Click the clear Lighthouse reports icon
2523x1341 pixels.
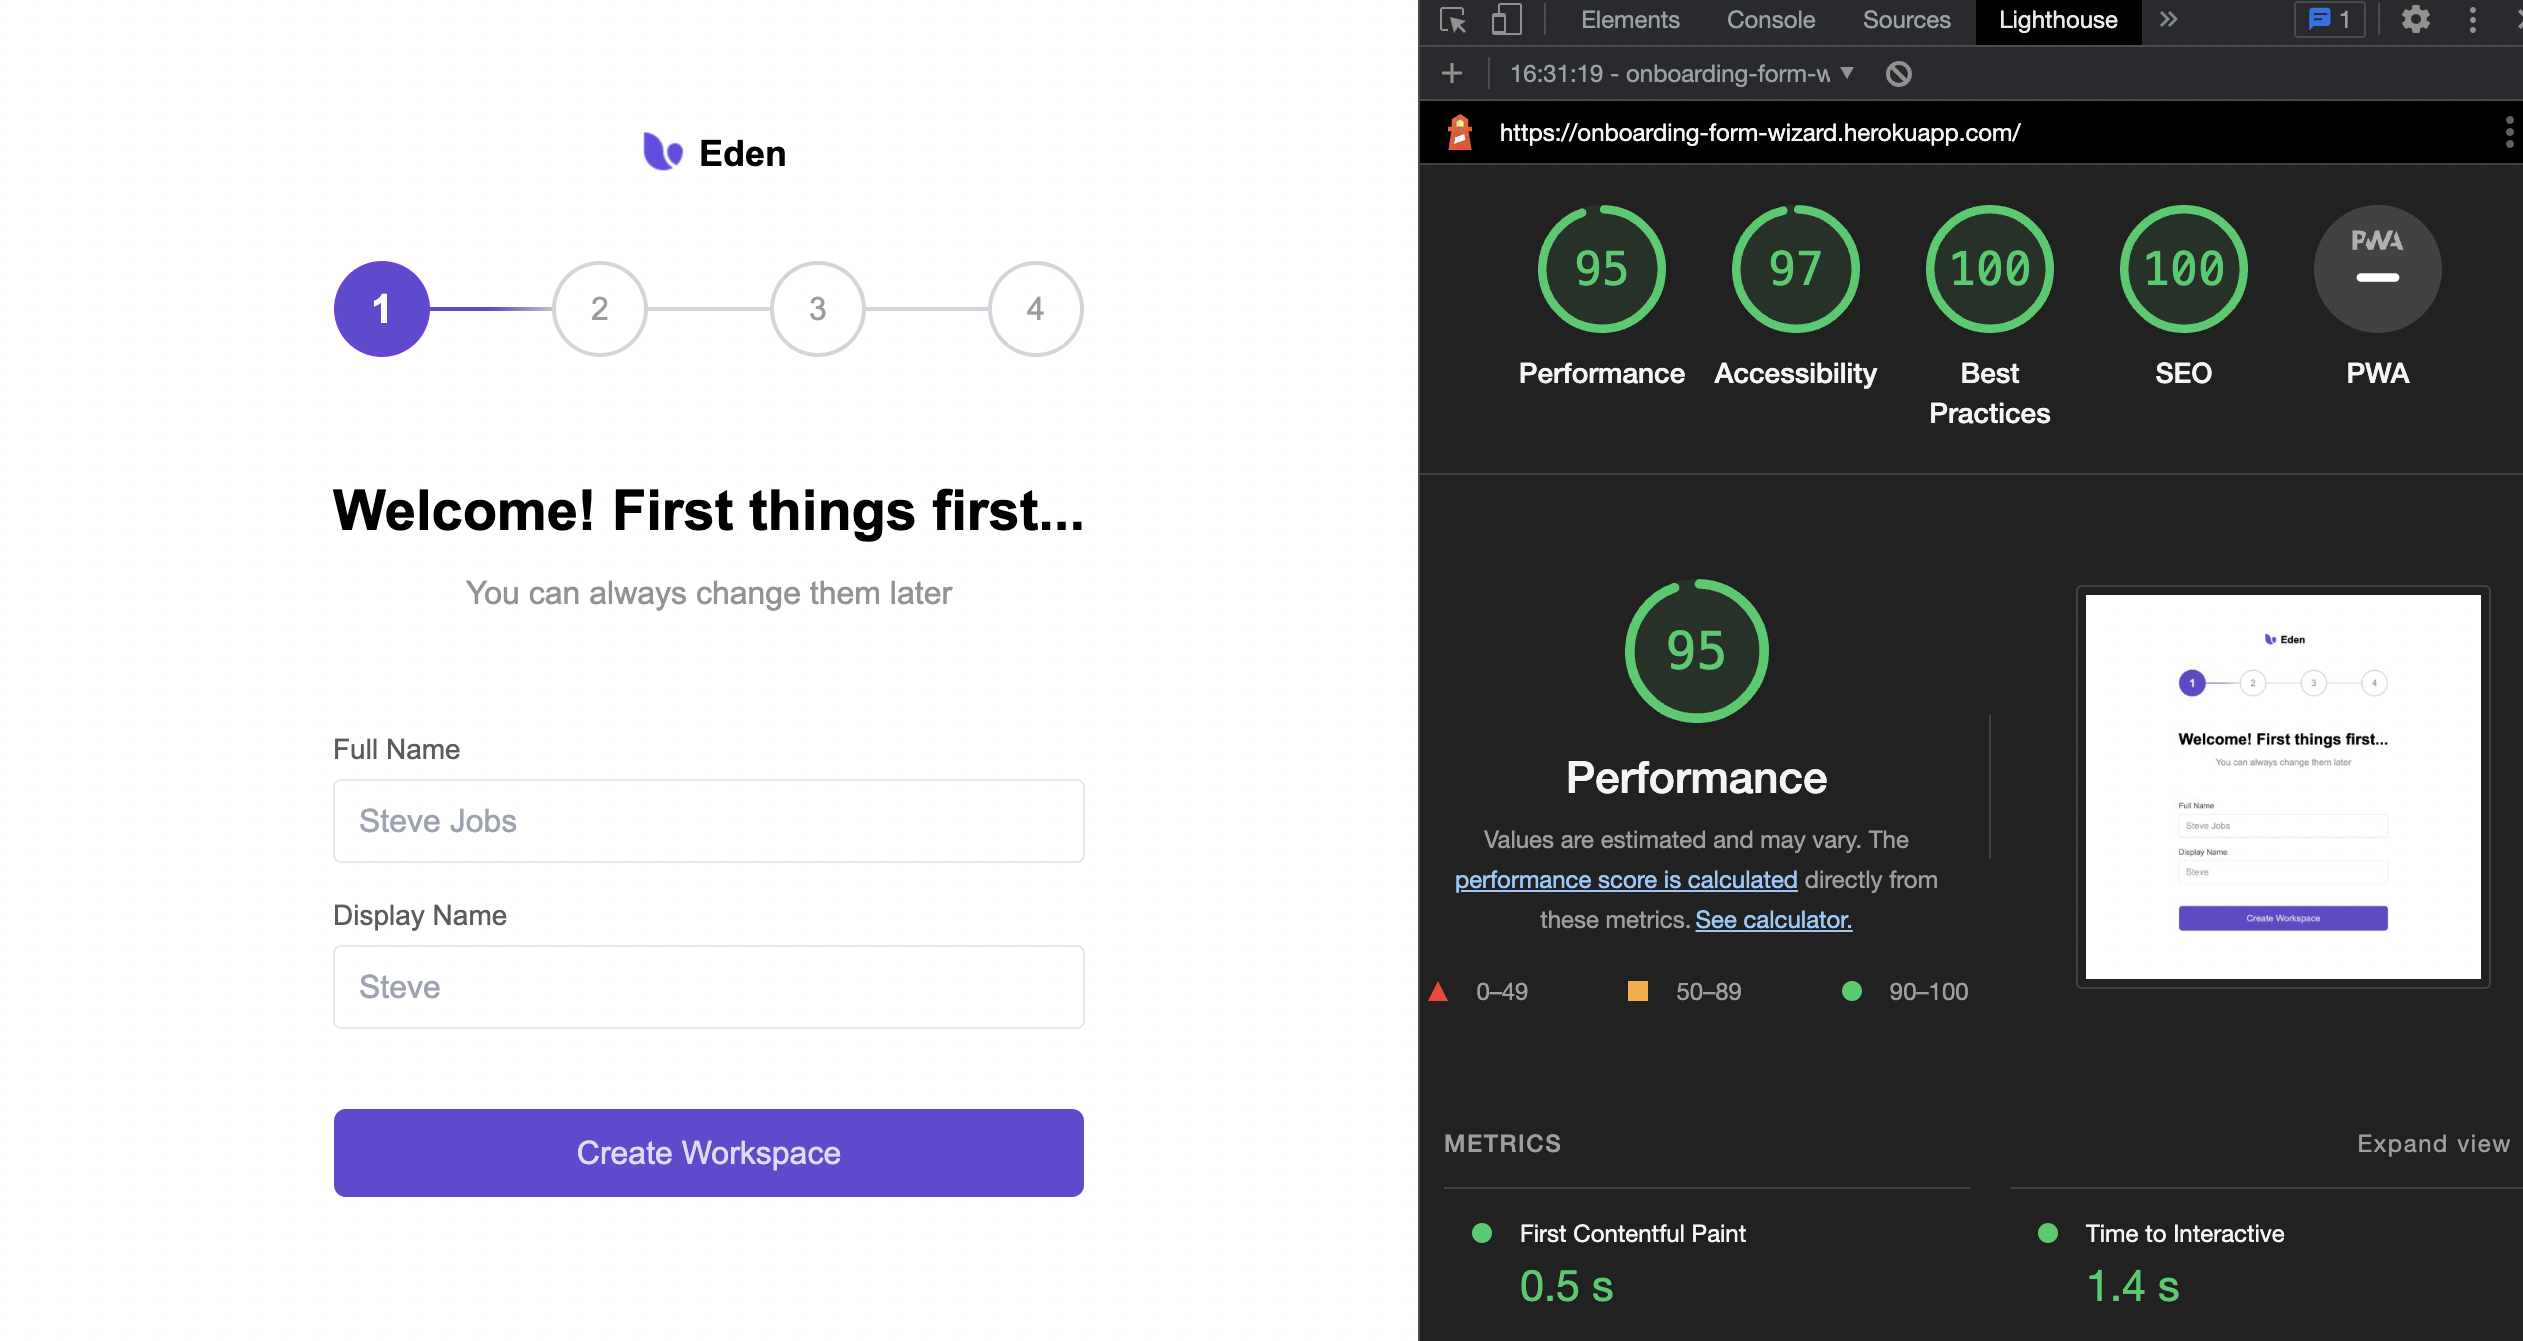[x=1899, y=73]
